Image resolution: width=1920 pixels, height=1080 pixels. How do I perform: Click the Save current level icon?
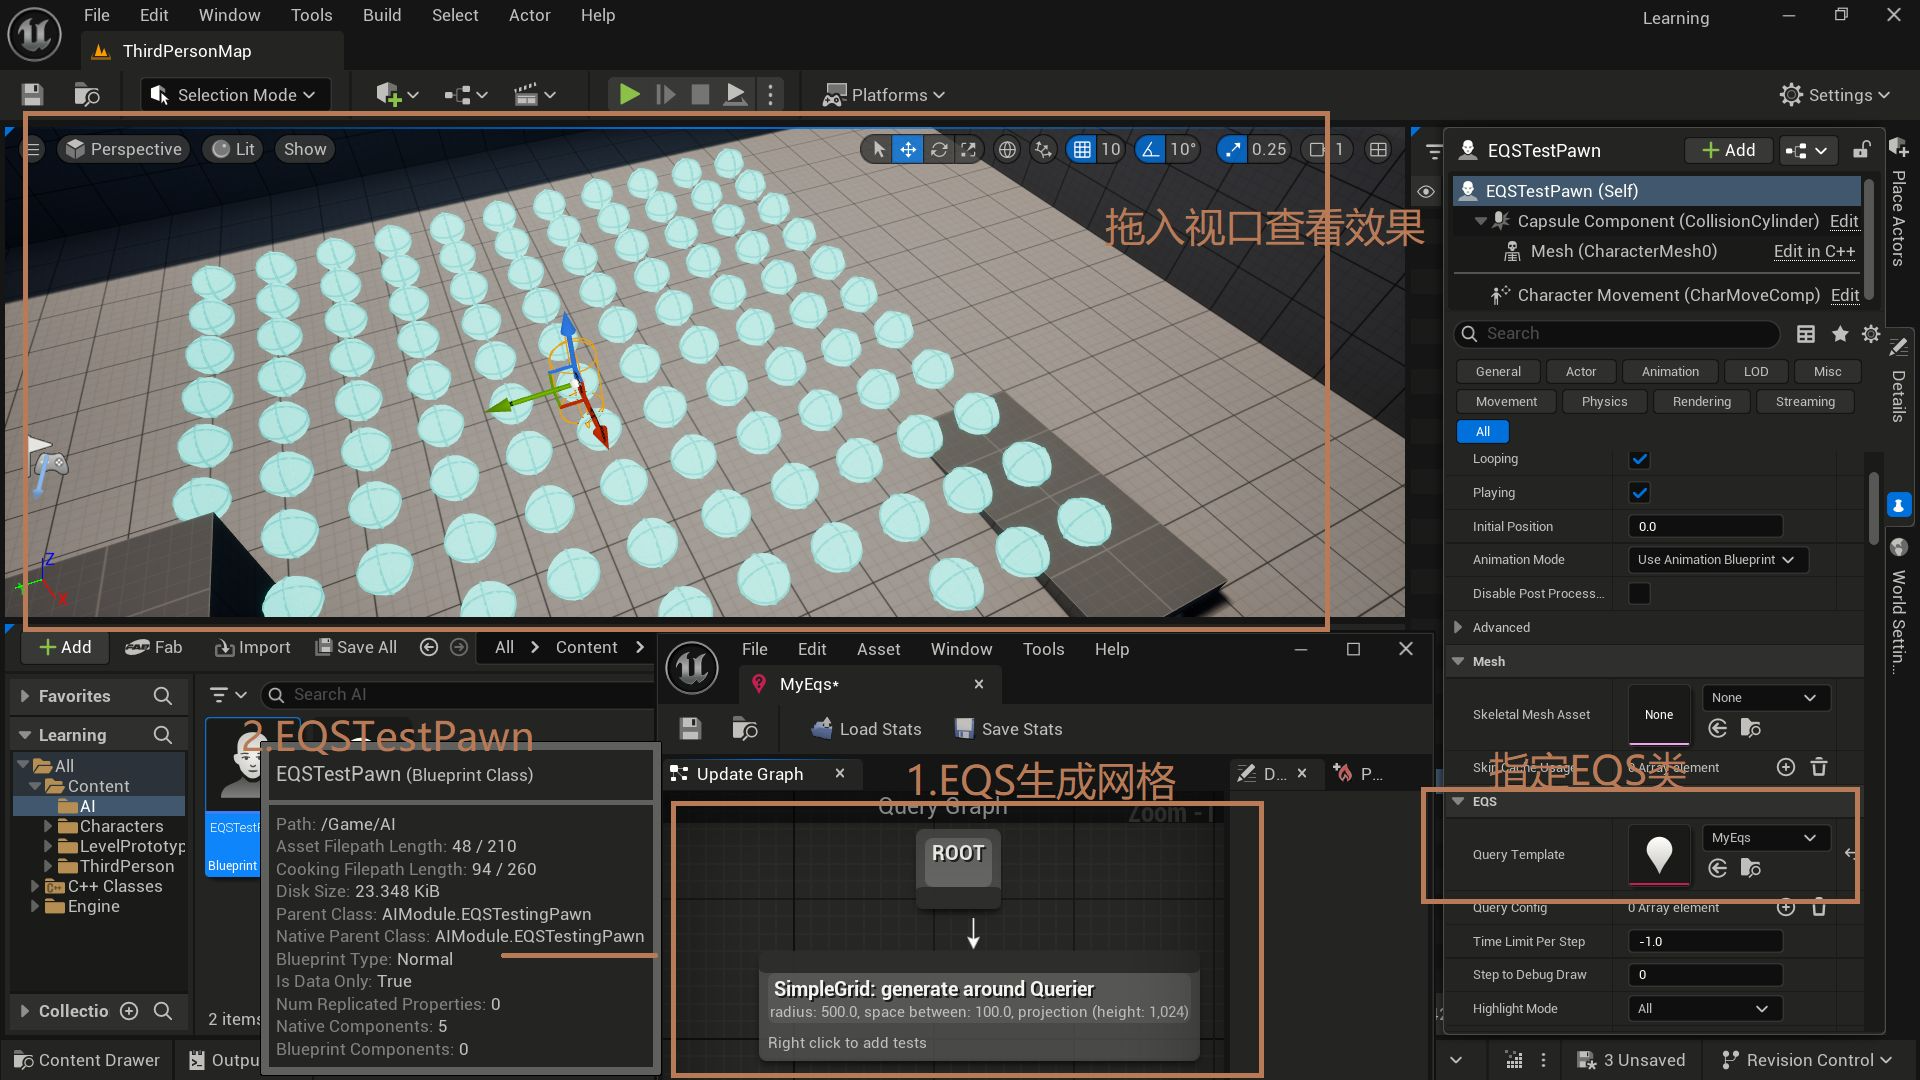33,94
